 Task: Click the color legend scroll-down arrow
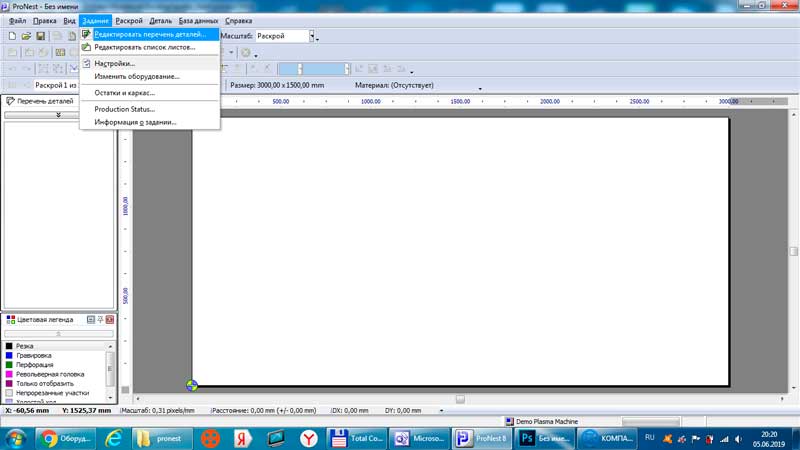point(110,397)
